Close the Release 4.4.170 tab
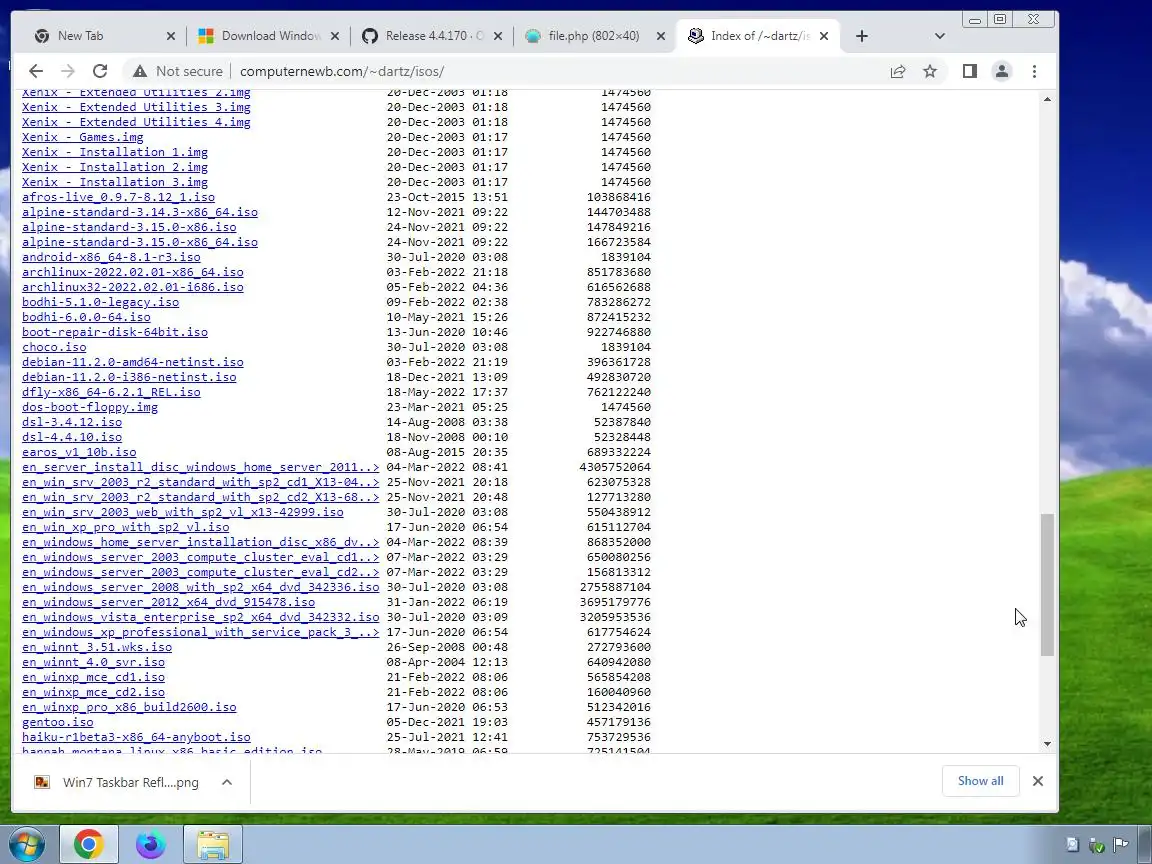Viewport: 1152px width, 864px height. [x=497, y=36]
